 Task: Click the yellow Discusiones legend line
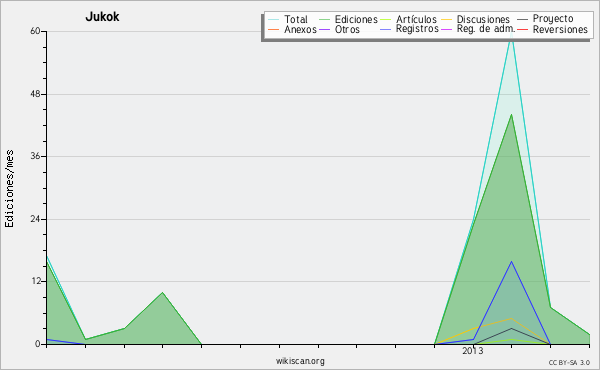point(446,19)
